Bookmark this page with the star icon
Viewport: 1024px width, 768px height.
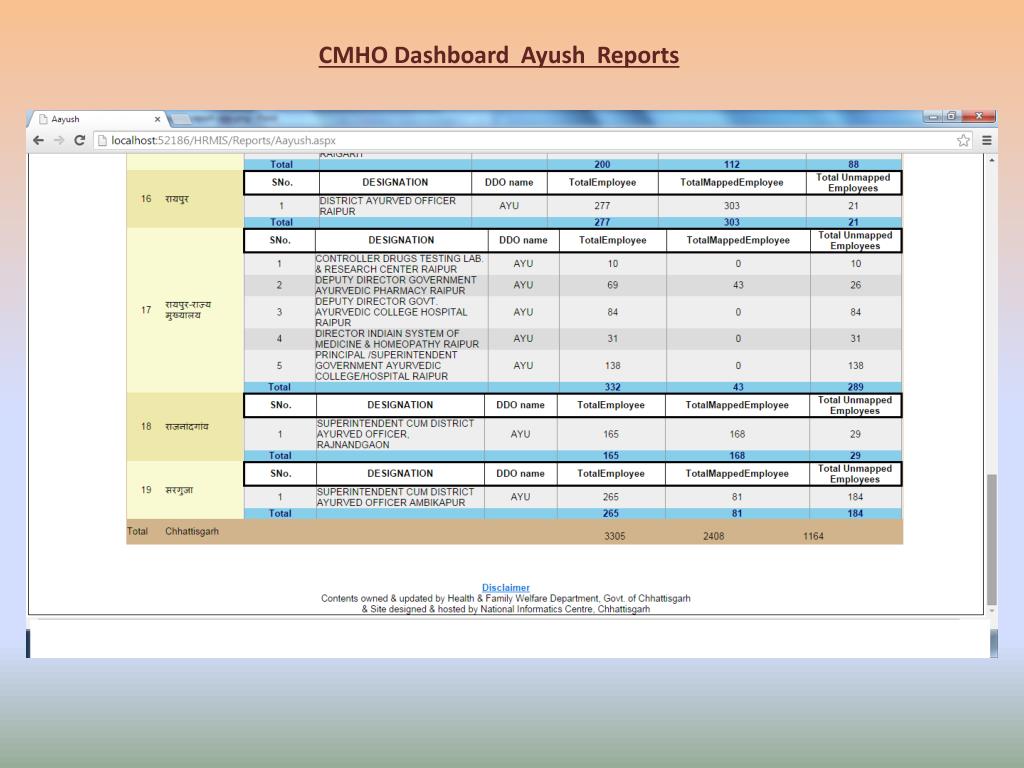(963, 140)
